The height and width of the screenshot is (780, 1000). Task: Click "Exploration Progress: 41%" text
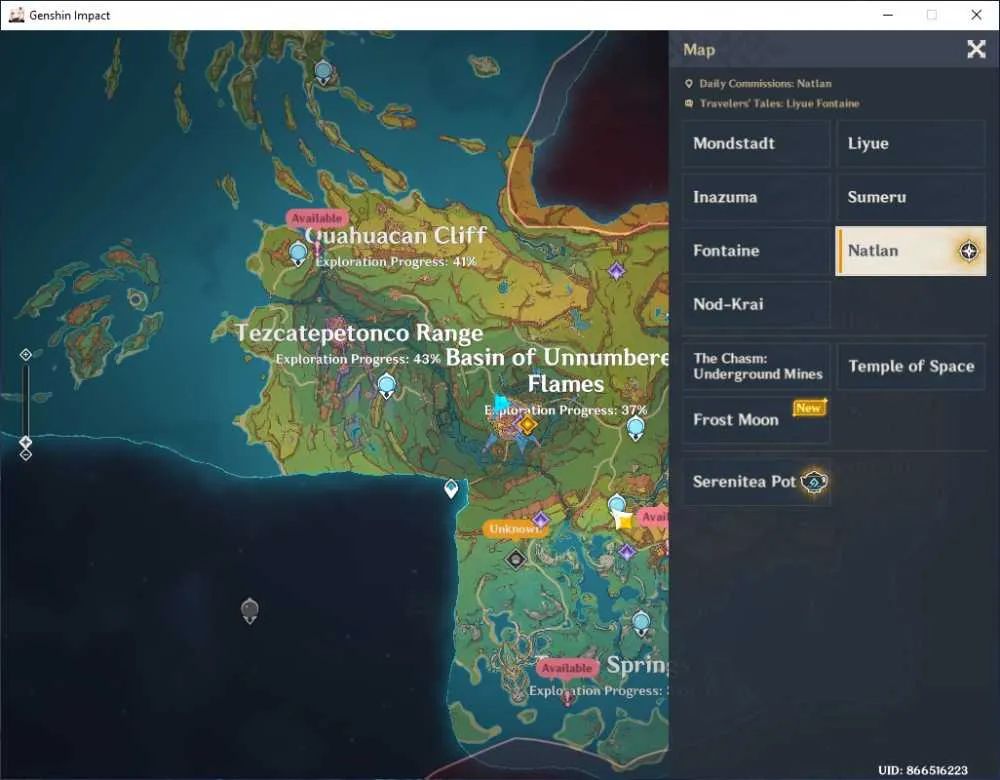395,261
